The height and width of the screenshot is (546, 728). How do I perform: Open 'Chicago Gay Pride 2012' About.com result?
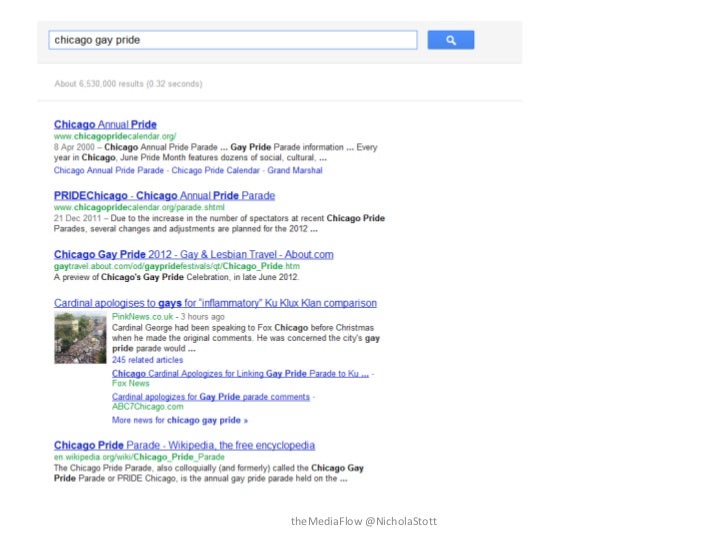click(193, 254)
